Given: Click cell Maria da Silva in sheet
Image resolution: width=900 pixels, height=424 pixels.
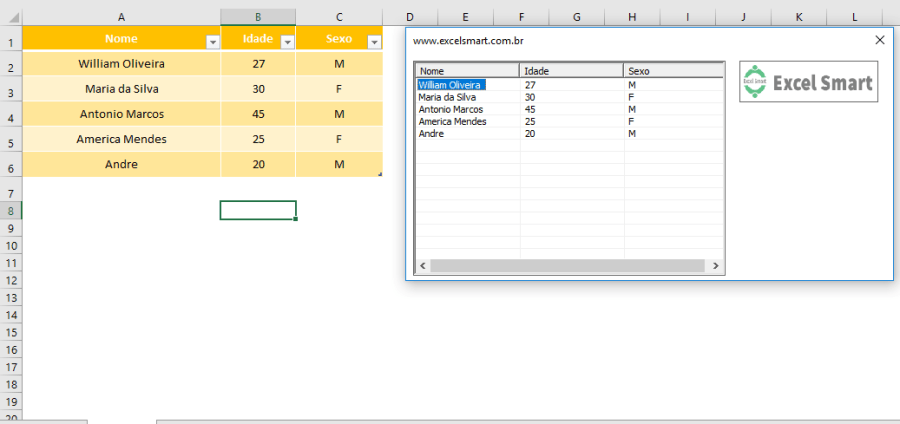Looking at the screenshot, I should pyautogui.click(x=121, y=89).
